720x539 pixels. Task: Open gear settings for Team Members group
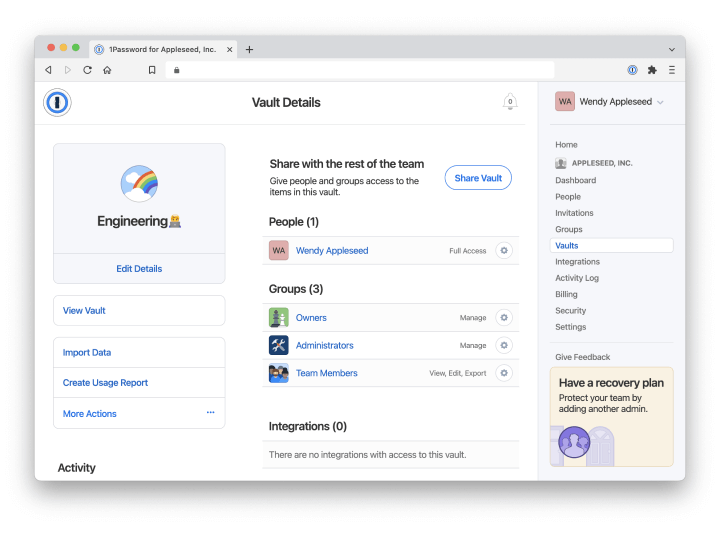(504, 373)
